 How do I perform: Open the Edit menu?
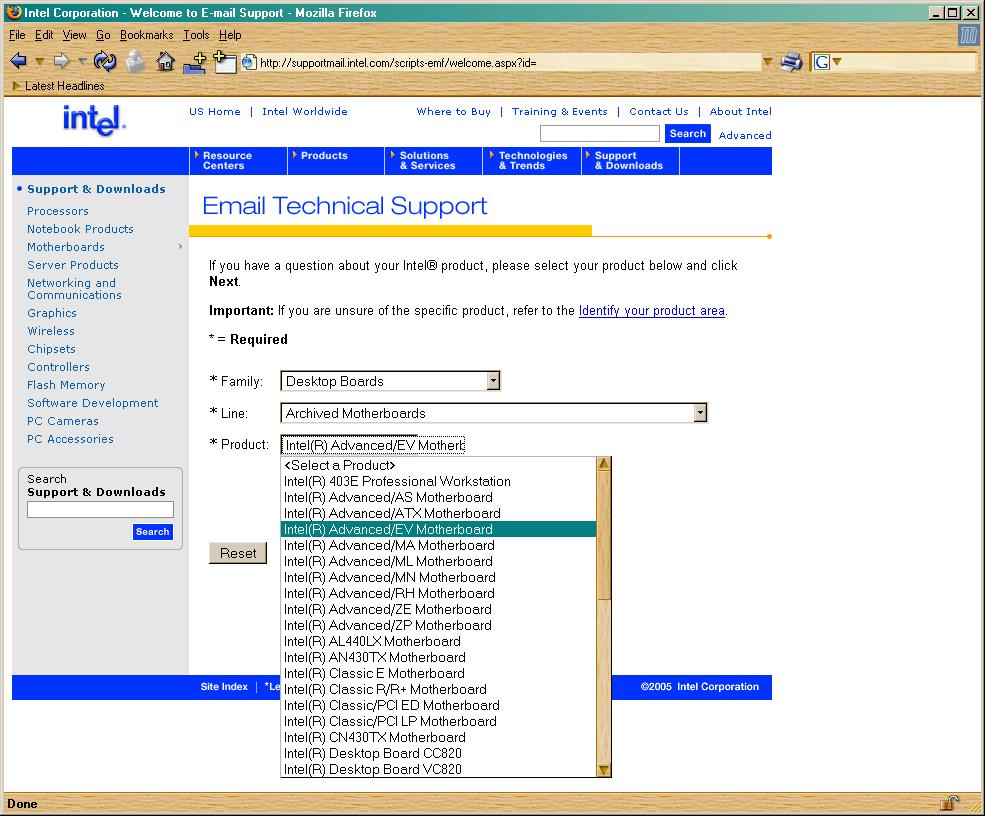pos(44,35)
